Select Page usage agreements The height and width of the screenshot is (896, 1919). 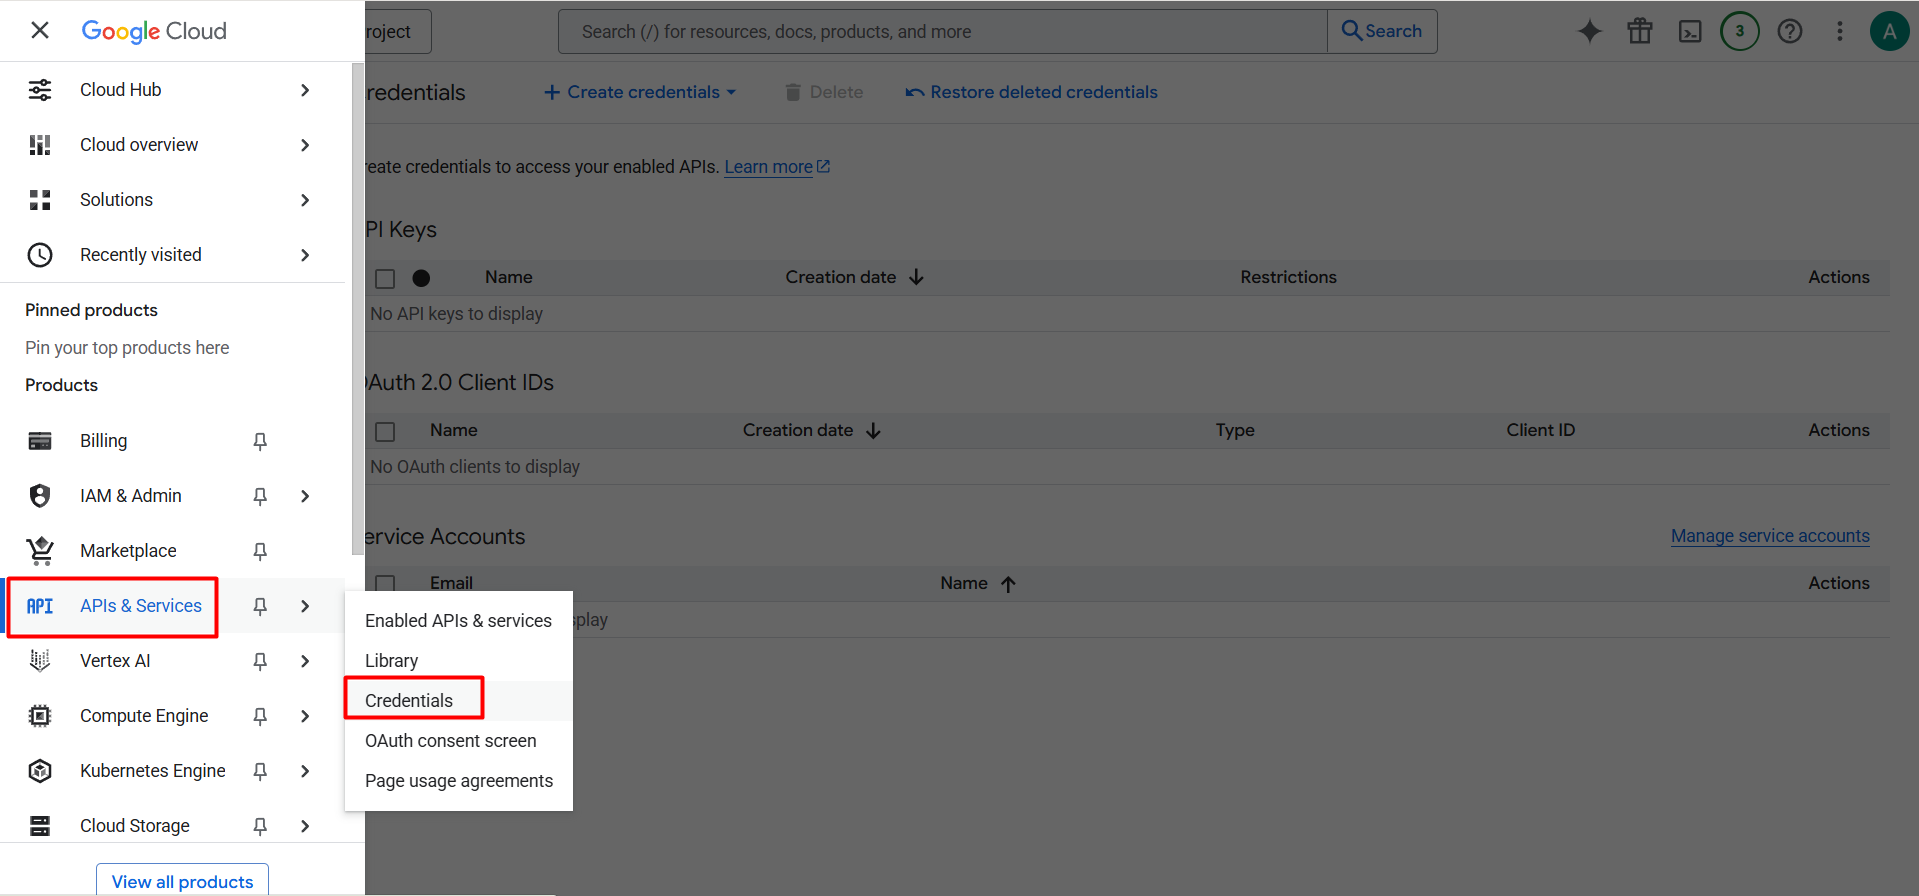458,781
